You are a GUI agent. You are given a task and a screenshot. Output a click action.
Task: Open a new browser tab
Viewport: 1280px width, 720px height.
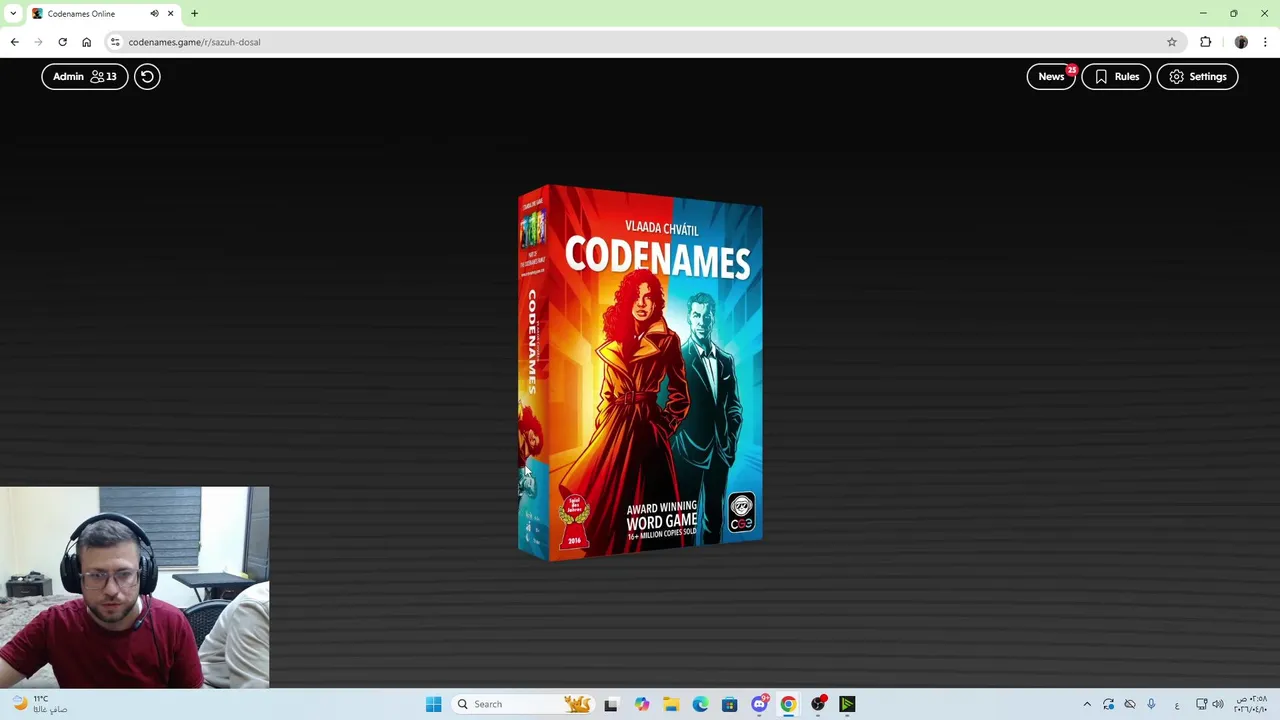point(194,14)
